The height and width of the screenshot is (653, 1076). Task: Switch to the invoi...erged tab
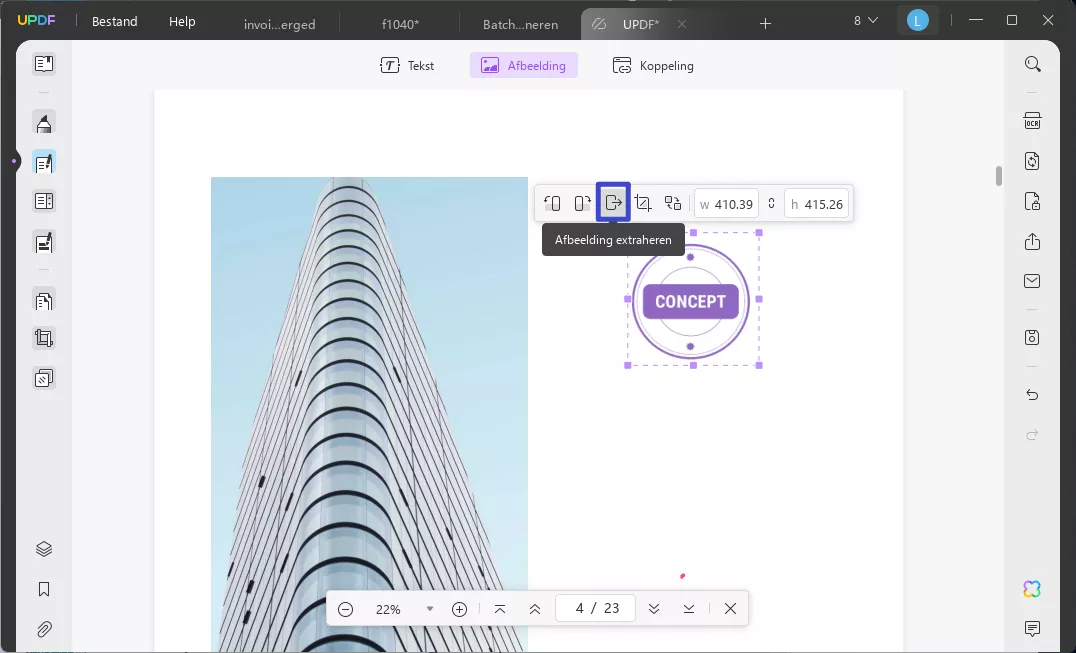coord(279,24)
